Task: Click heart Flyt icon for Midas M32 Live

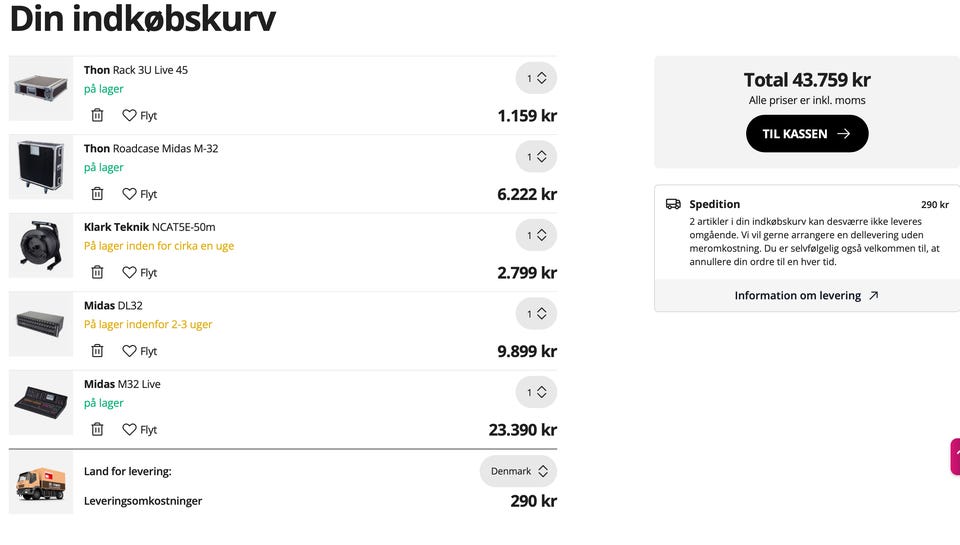Action: pyautogui.click(x=140, y=429)
